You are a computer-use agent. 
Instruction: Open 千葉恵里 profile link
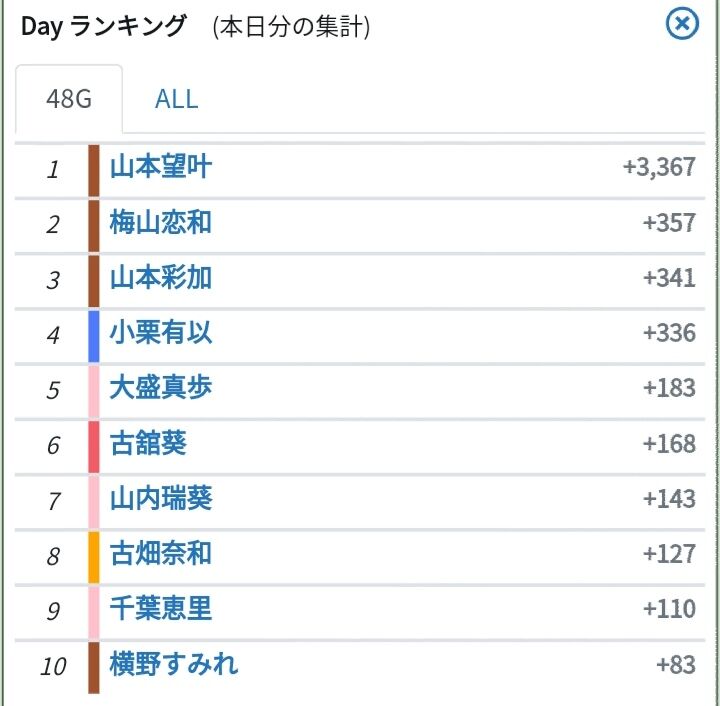[160, 609]
